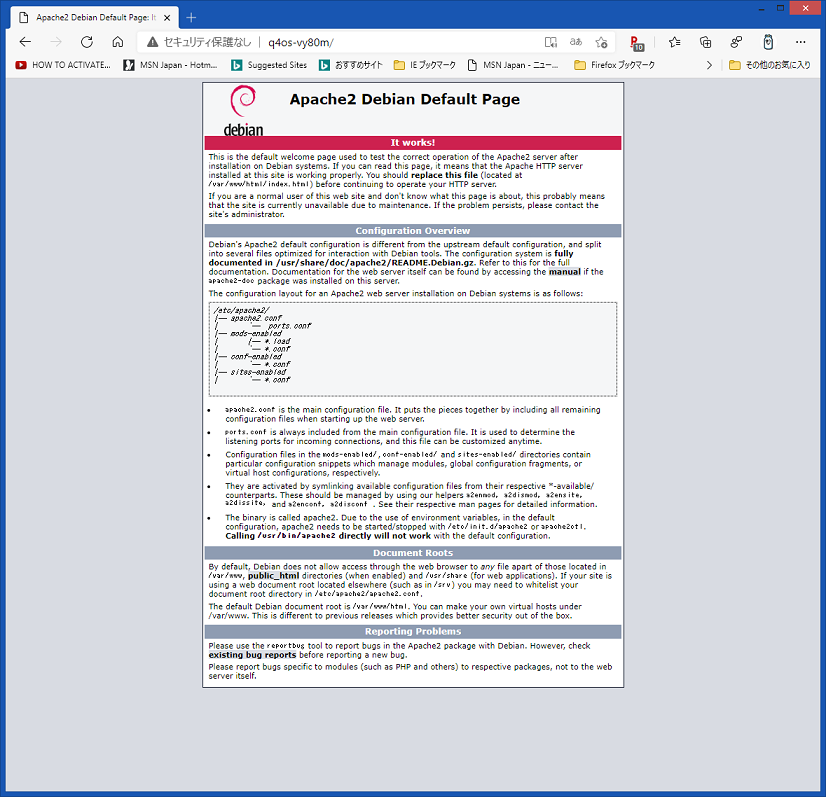Open the Suggested Sites bookmark
The image size is (826, 797).
coord(270,65)
